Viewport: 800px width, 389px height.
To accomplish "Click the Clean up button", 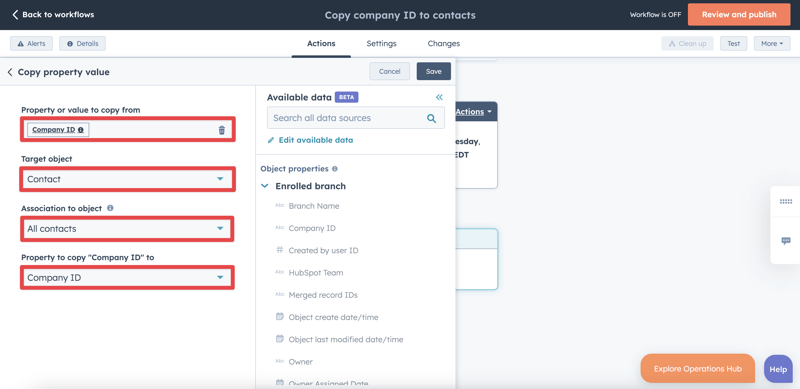I will pyautogui.click(x=687, y=44).
